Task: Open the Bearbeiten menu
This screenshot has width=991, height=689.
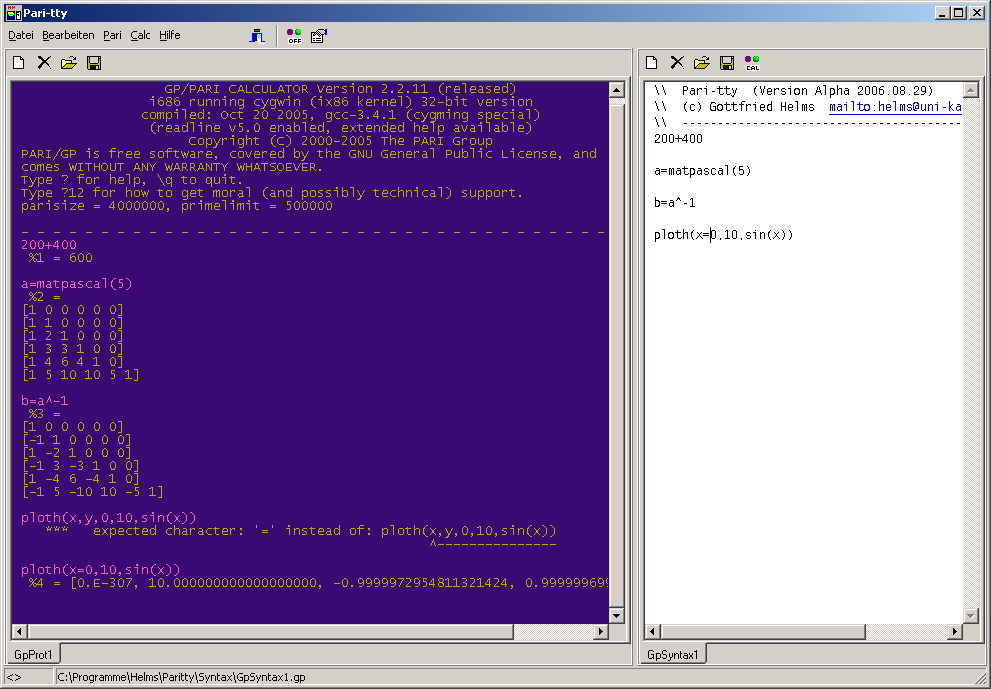Action: coord(68,35)
